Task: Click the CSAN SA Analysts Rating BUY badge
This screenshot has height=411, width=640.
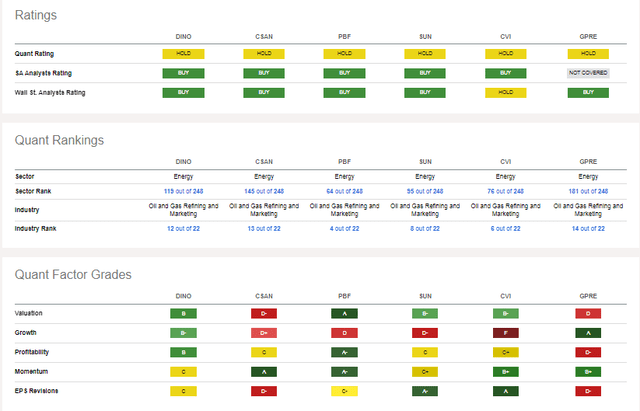Action: pyautogui.click(x=264, y=73)
